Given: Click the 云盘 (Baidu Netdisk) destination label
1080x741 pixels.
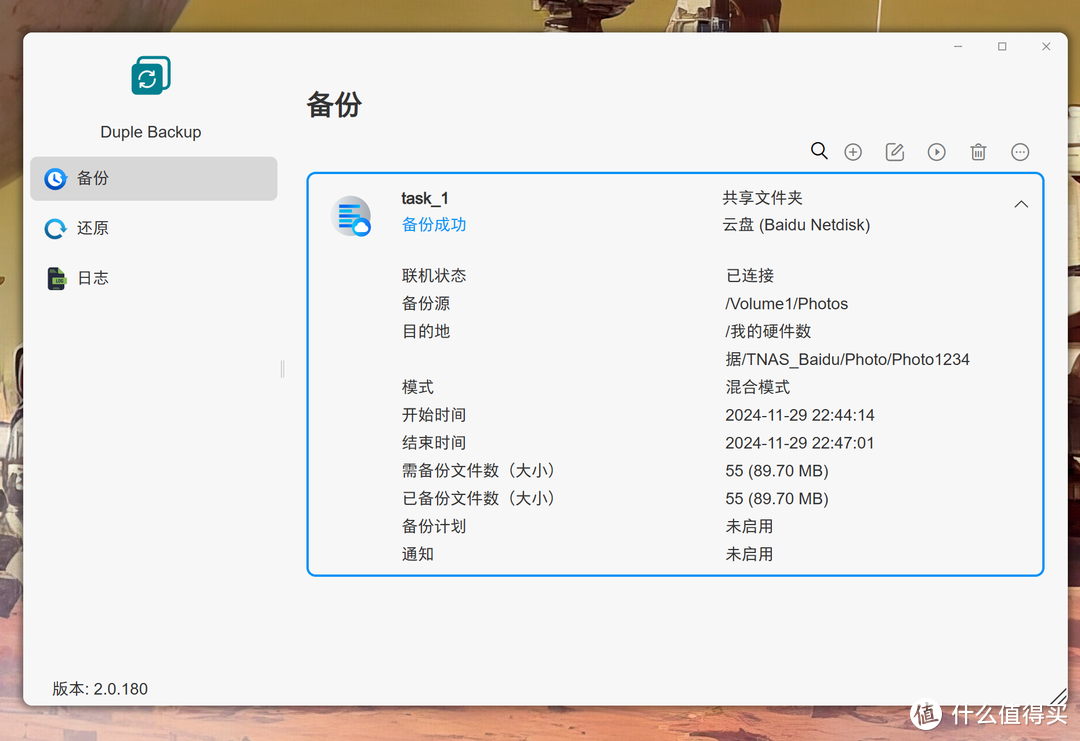Looking at the screenshot, I should pyautogui.click(x=796, y=225).
